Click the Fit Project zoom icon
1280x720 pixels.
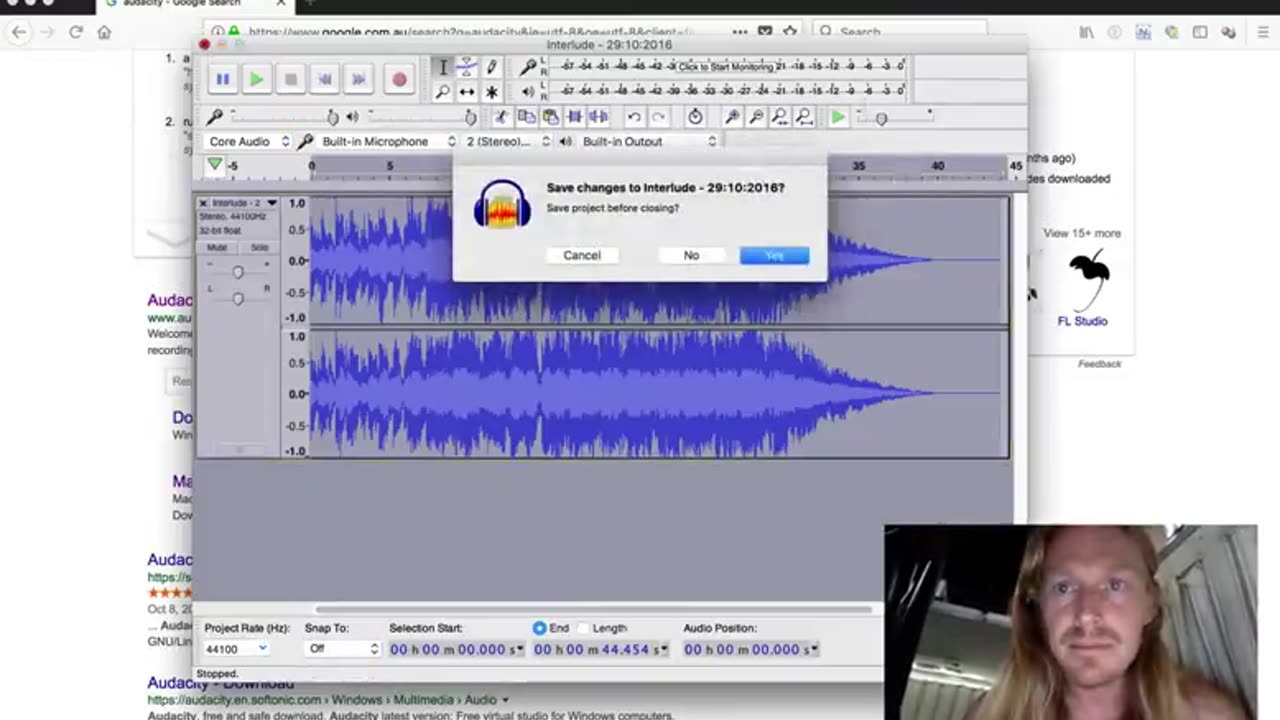pyautogui.click(x=804, y=117)
